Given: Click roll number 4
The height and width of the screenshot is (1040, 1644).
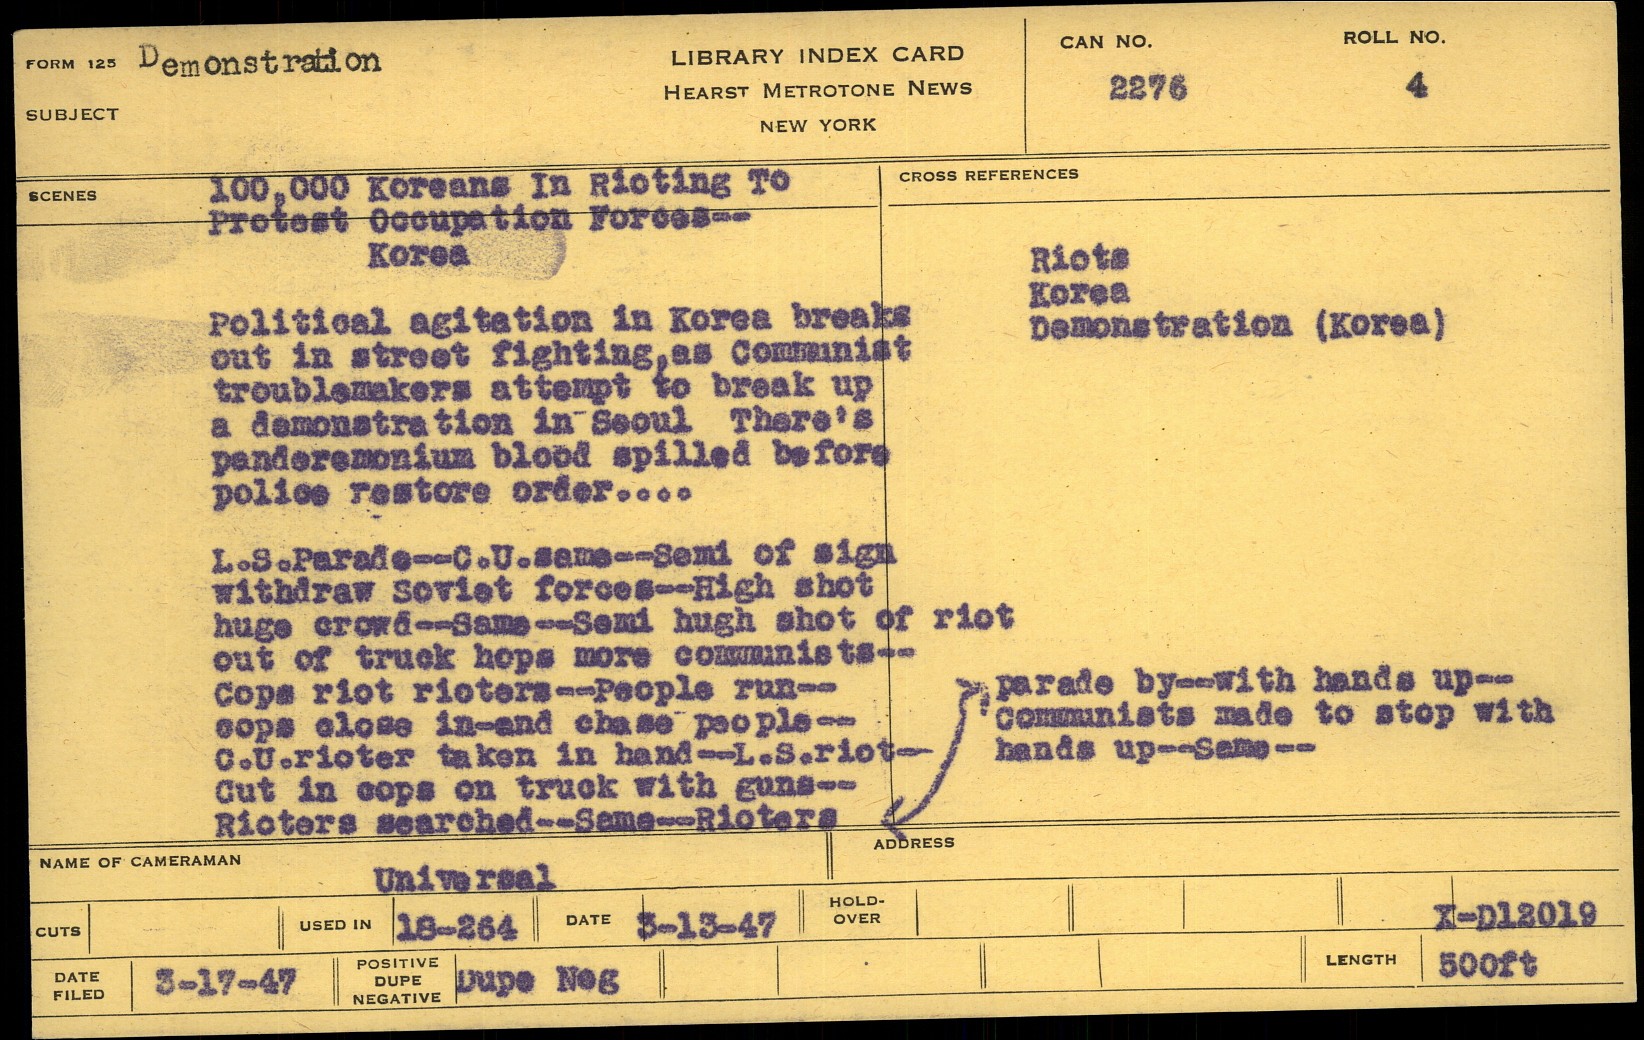Looking at the screenshot, I should [1416, 86].
